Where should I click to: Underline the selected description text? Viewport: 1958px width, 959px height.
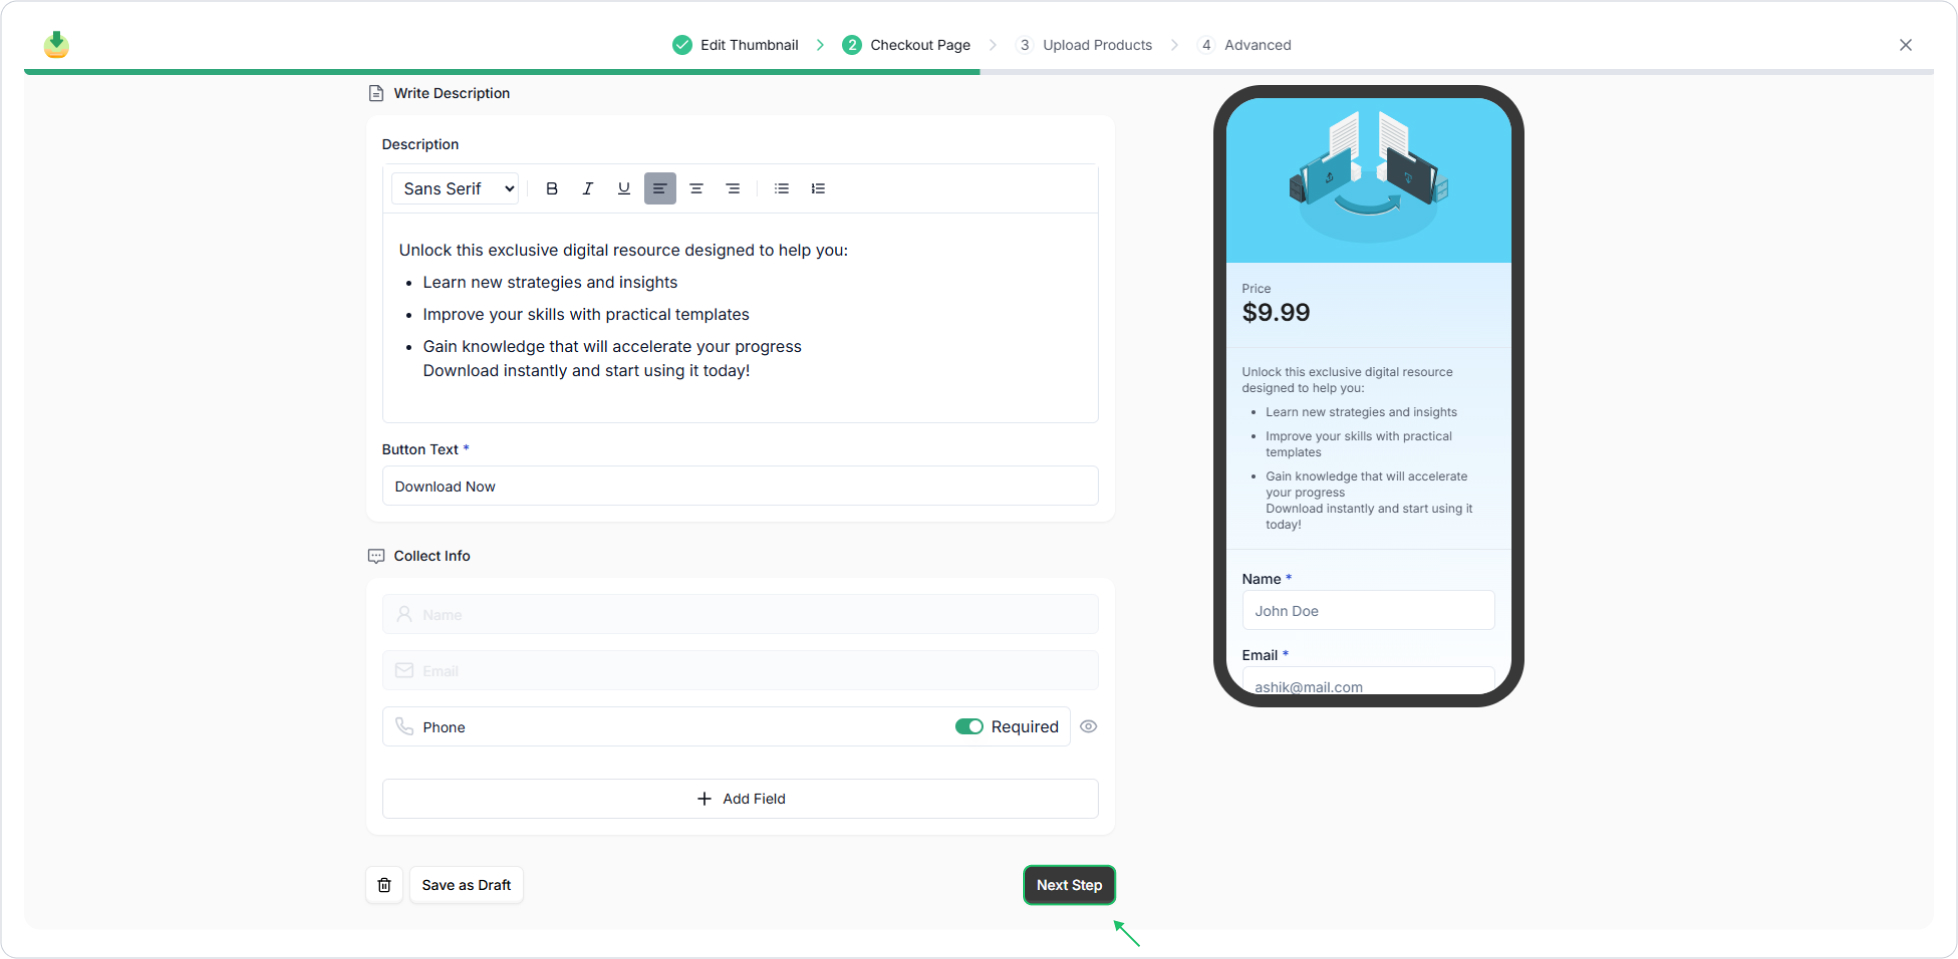623,189
